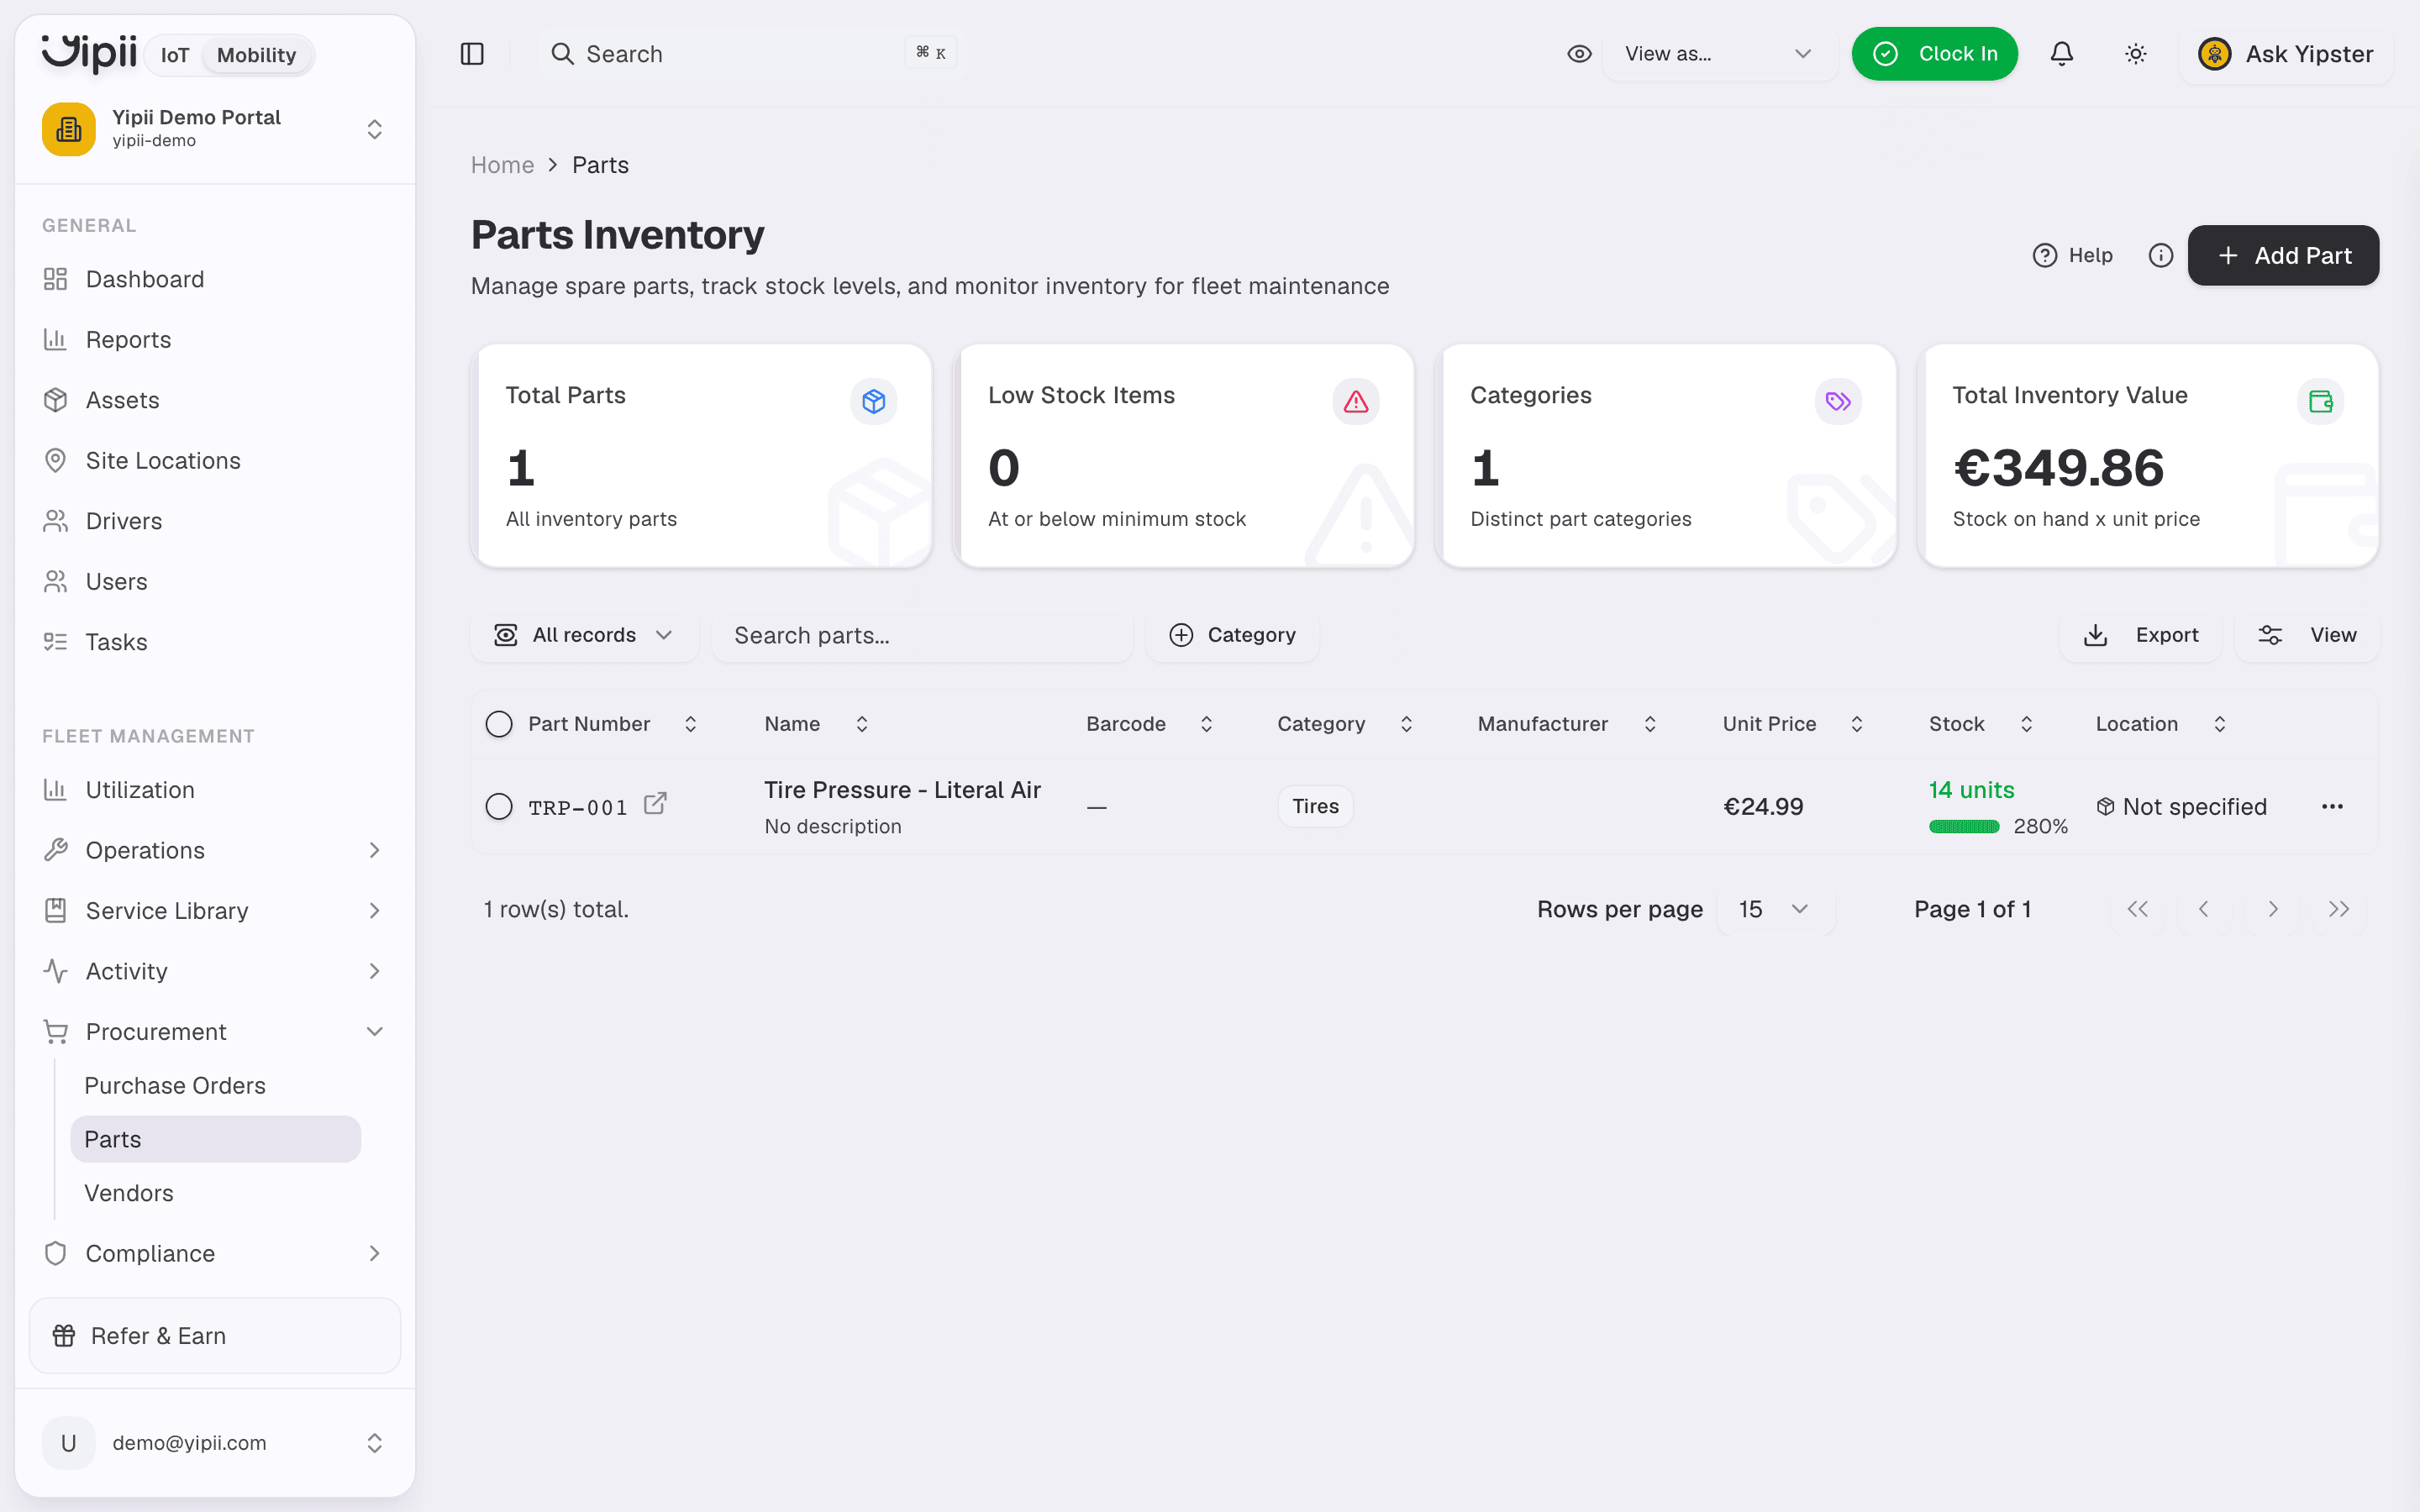2420x1512 pixels.
Task: Open Tasks from the sidebar
Action: (x=215, y=642)
